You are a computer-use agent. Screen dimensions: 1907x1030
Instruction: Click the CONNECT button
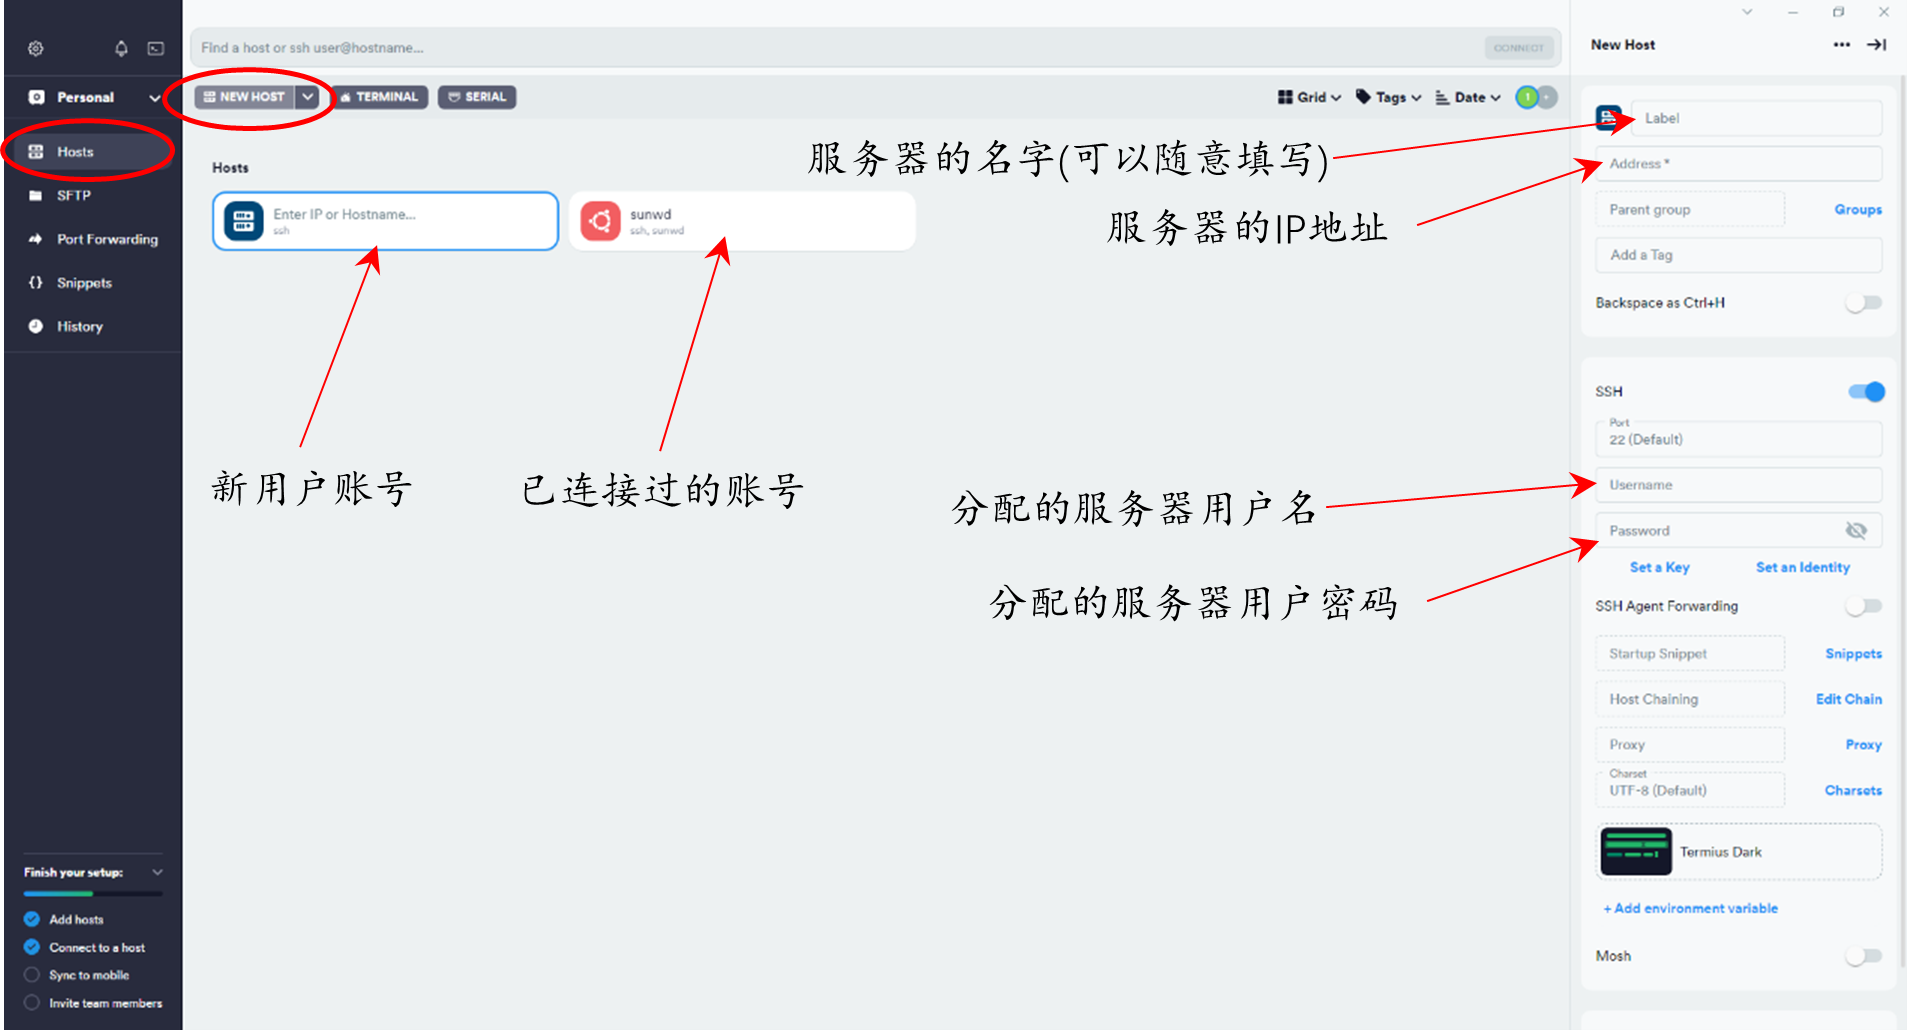pos(1519,48)
